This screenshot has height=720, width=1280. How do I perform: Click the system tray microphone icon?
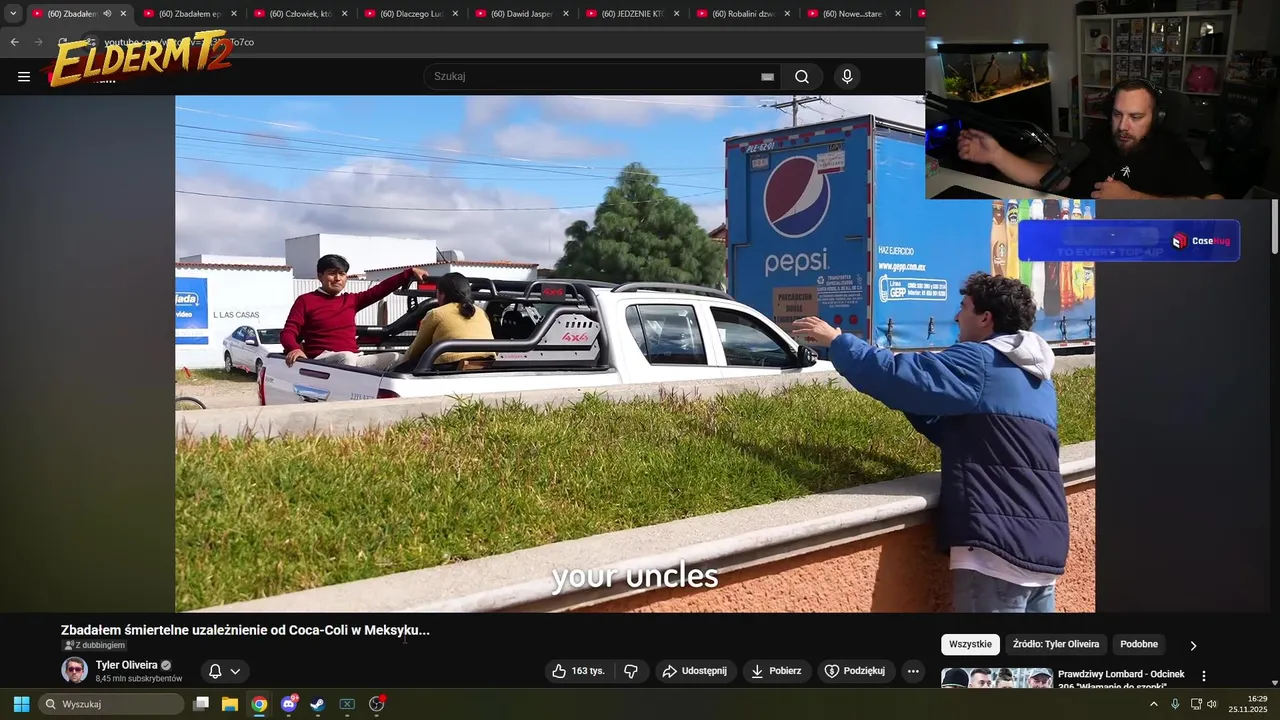click(x=1175, y=704)
